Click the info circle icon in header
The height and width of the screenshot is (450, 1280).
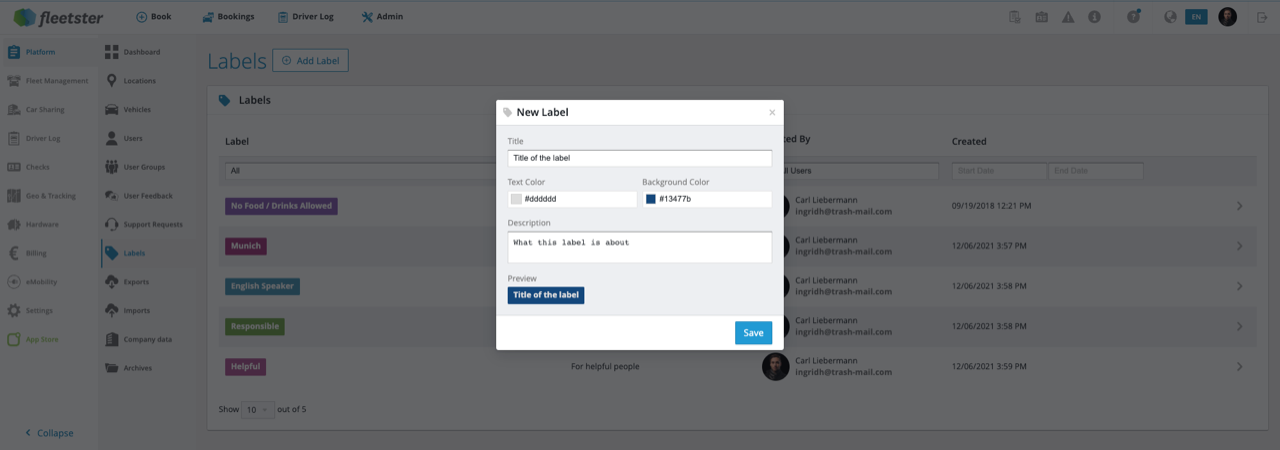(x=1094, y=17)
